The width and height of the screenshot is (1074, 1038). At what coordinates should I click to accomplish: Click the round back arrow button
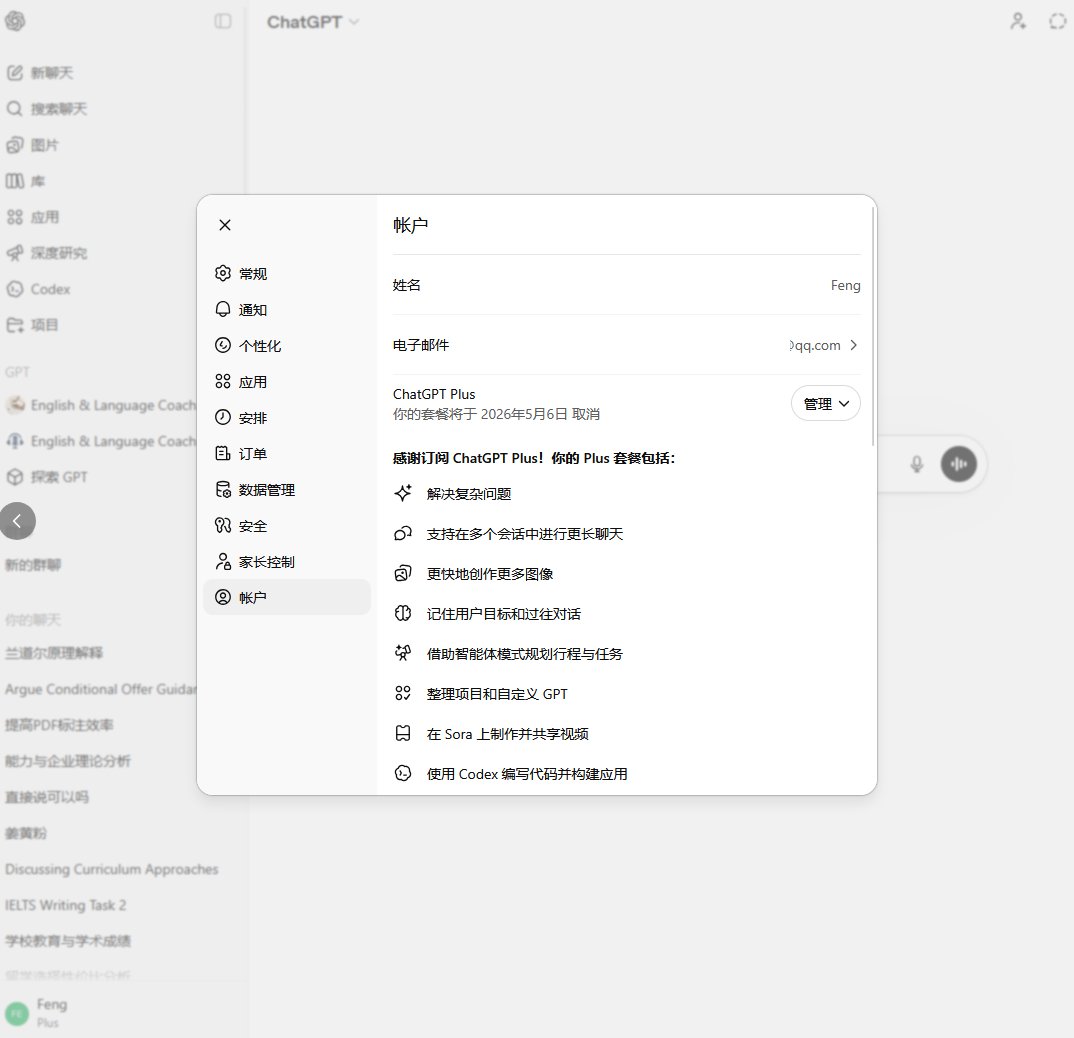(x=17, y=521)
